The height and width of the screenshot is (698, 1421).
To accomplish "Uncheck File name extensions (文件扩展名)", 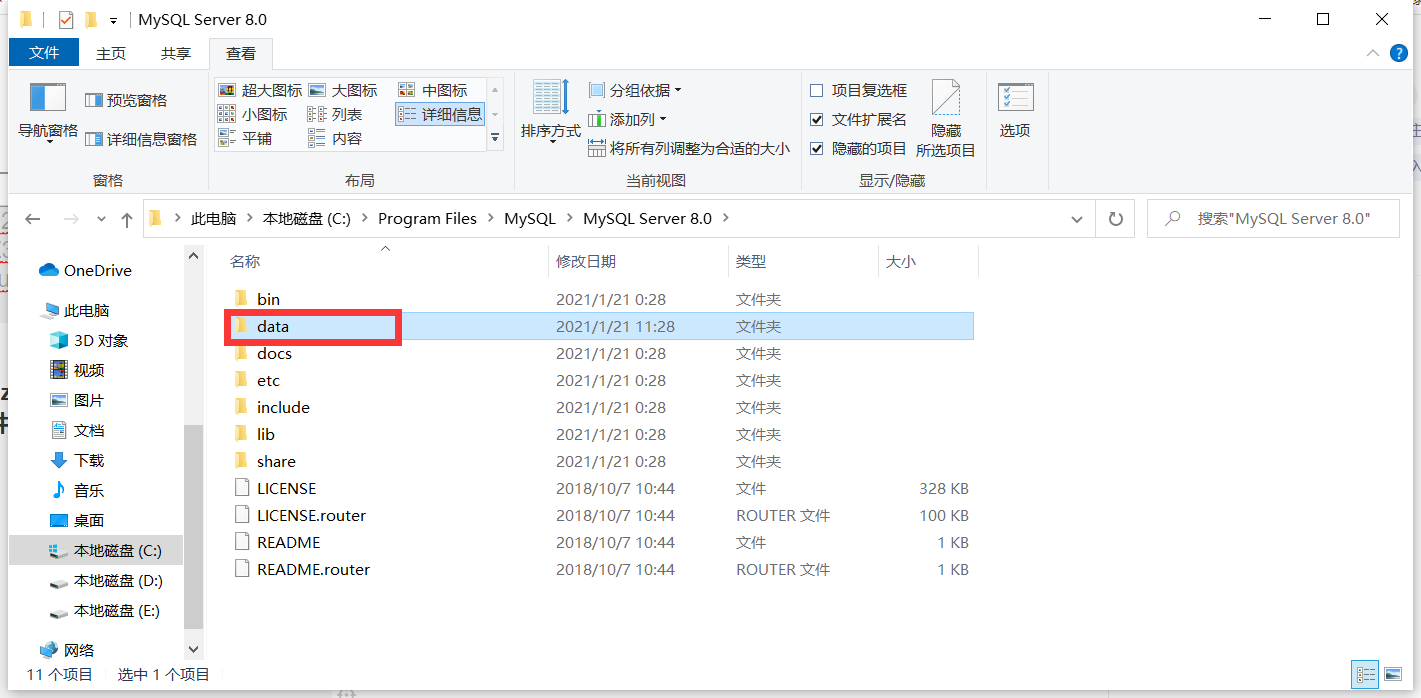I will pos(858,119).
